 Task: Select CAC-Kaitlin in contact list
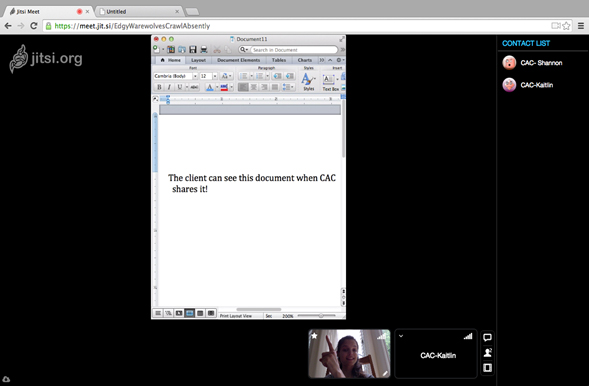536,85
